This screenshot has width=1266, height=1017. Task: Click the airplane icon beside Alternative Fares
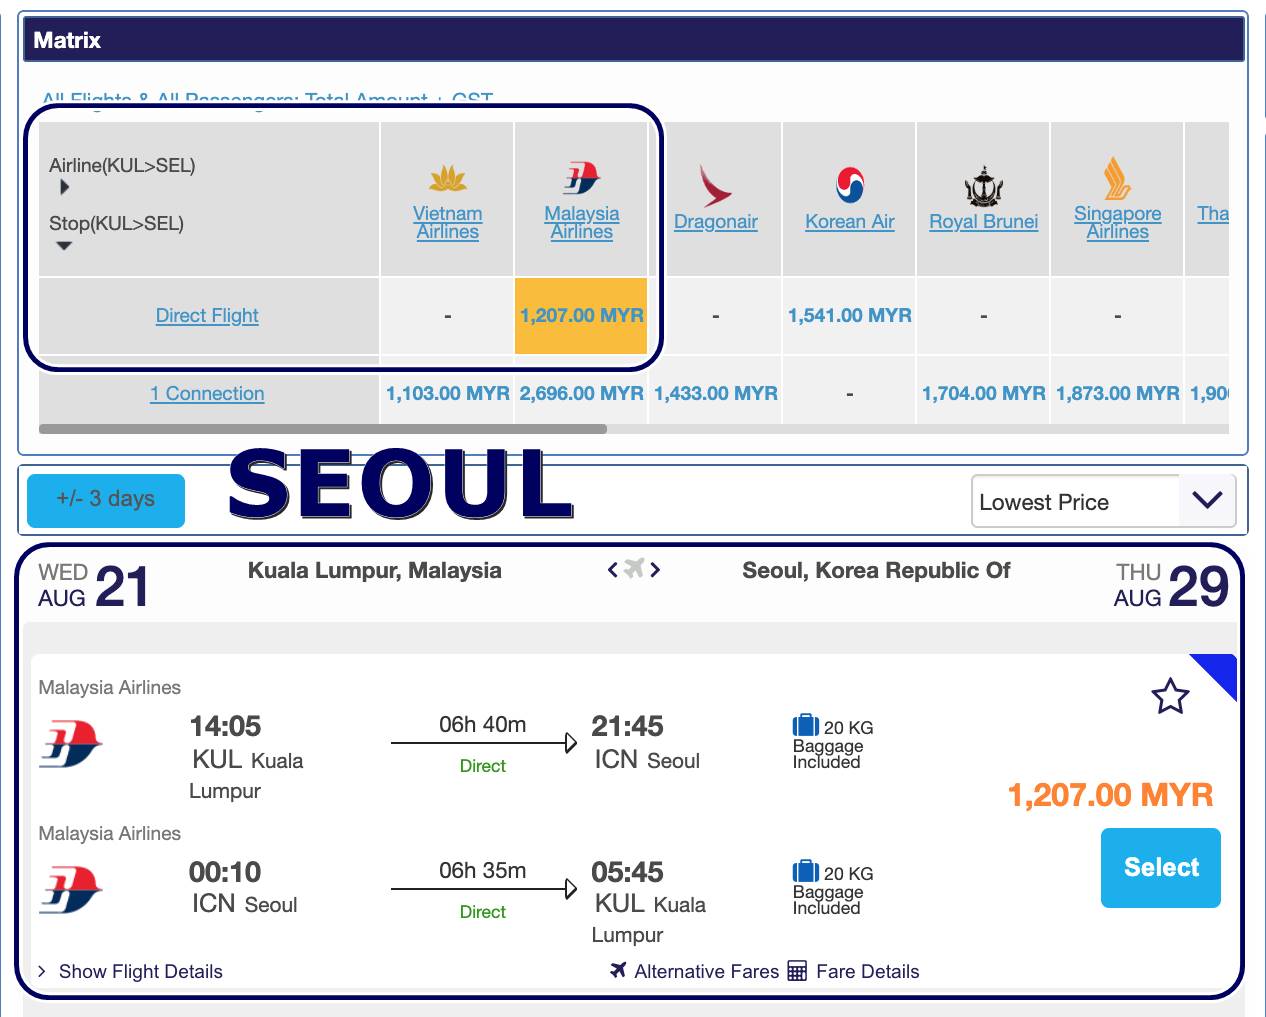tap(618, 970)
